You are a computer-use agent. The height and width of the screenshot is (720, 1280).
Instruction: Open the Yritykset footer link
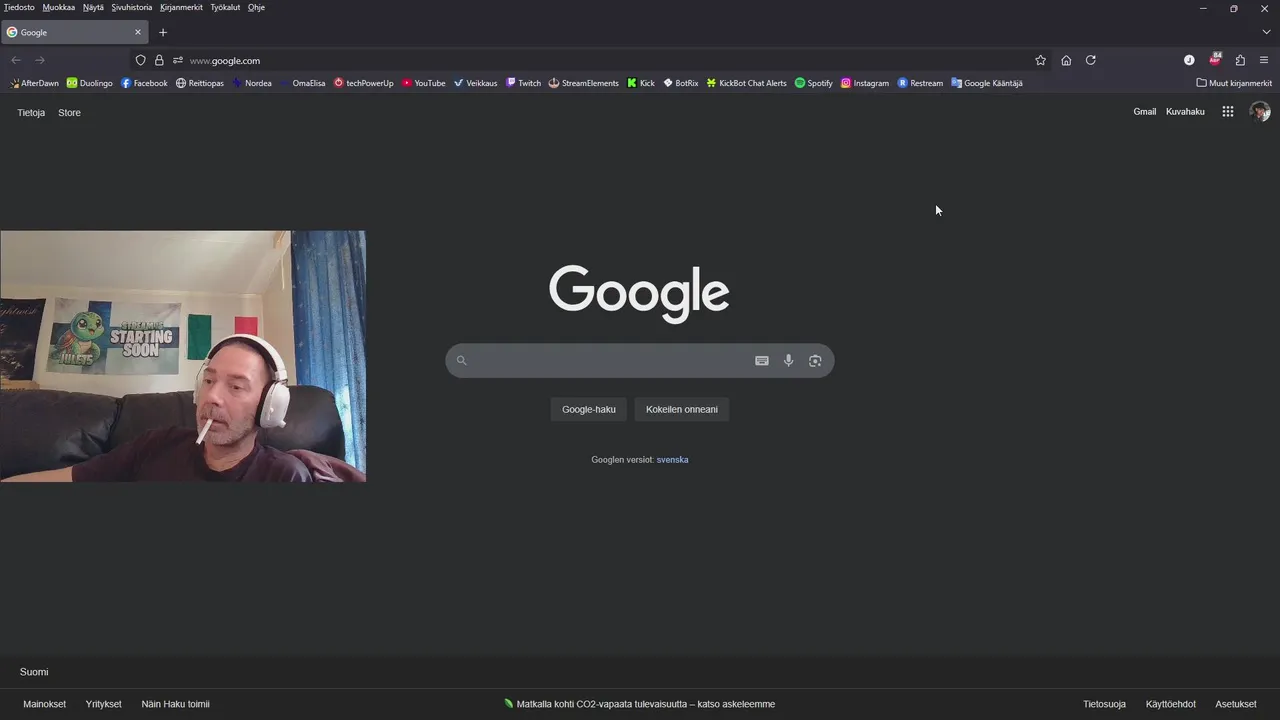(x=103, y=704)
